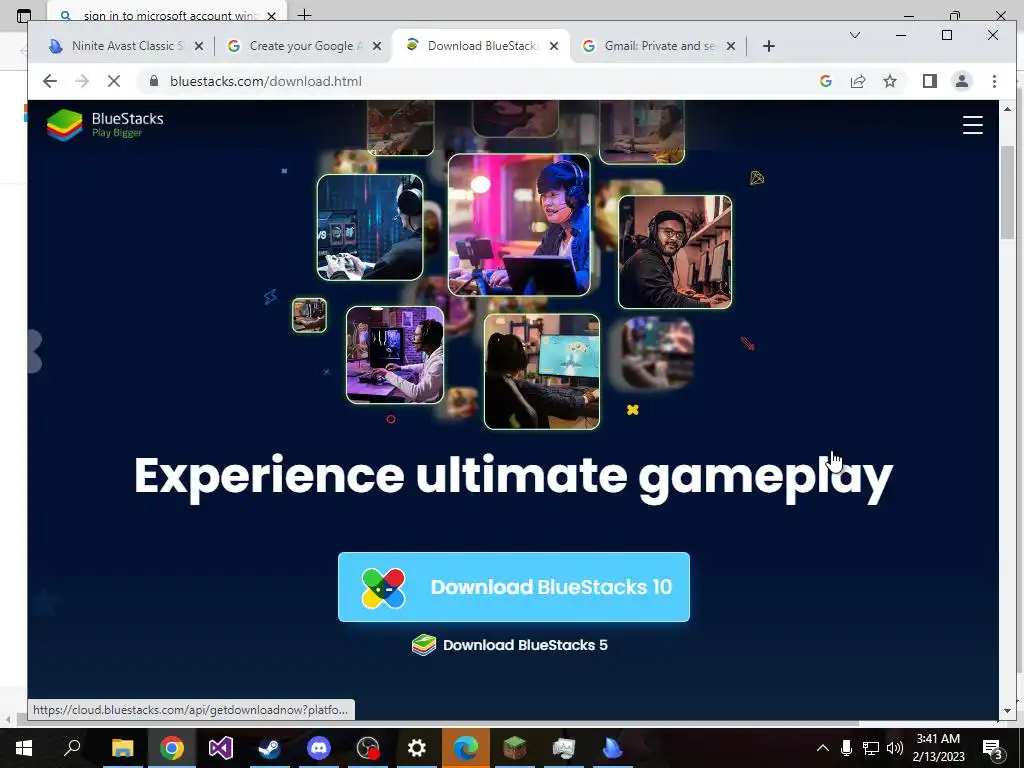Toggle Chrome side panel icon
The image size is (1024, 768).
click(929, 81)
